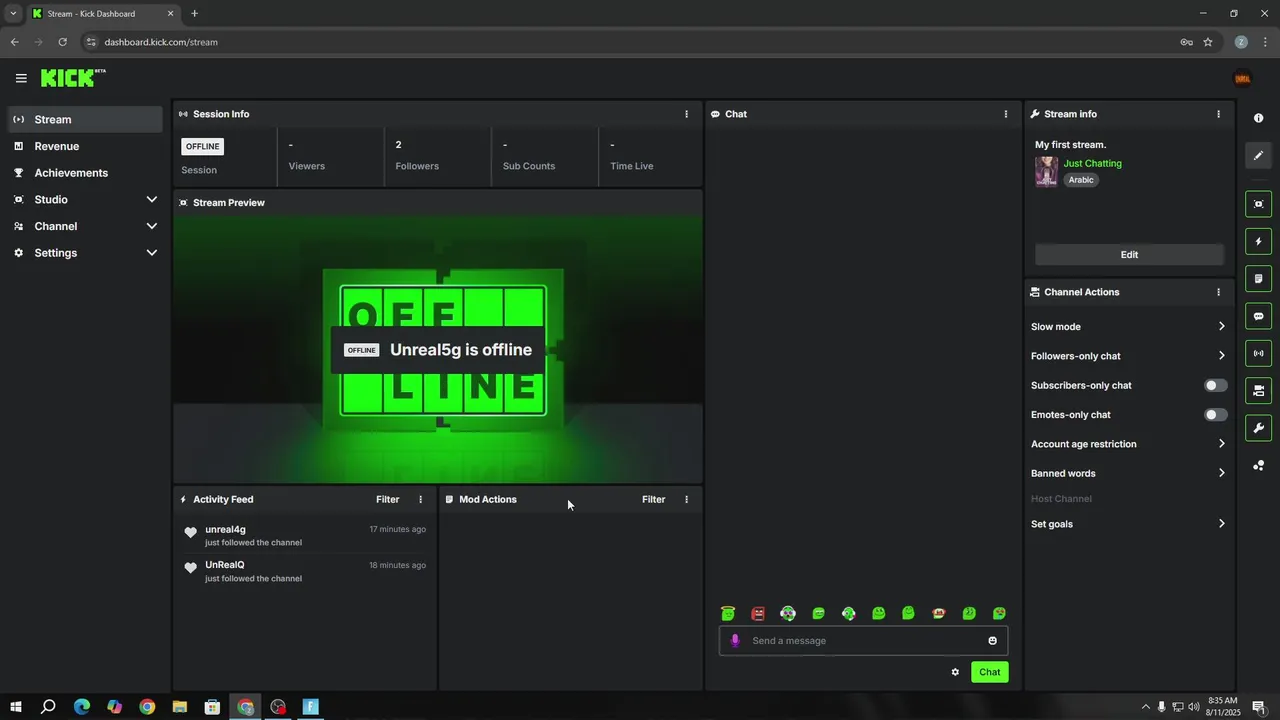The height and width of the screenshot is (720, 1280).
Task: Open File Explorer from taskbar
Action: pyautogui.click(x=180, y=707)
